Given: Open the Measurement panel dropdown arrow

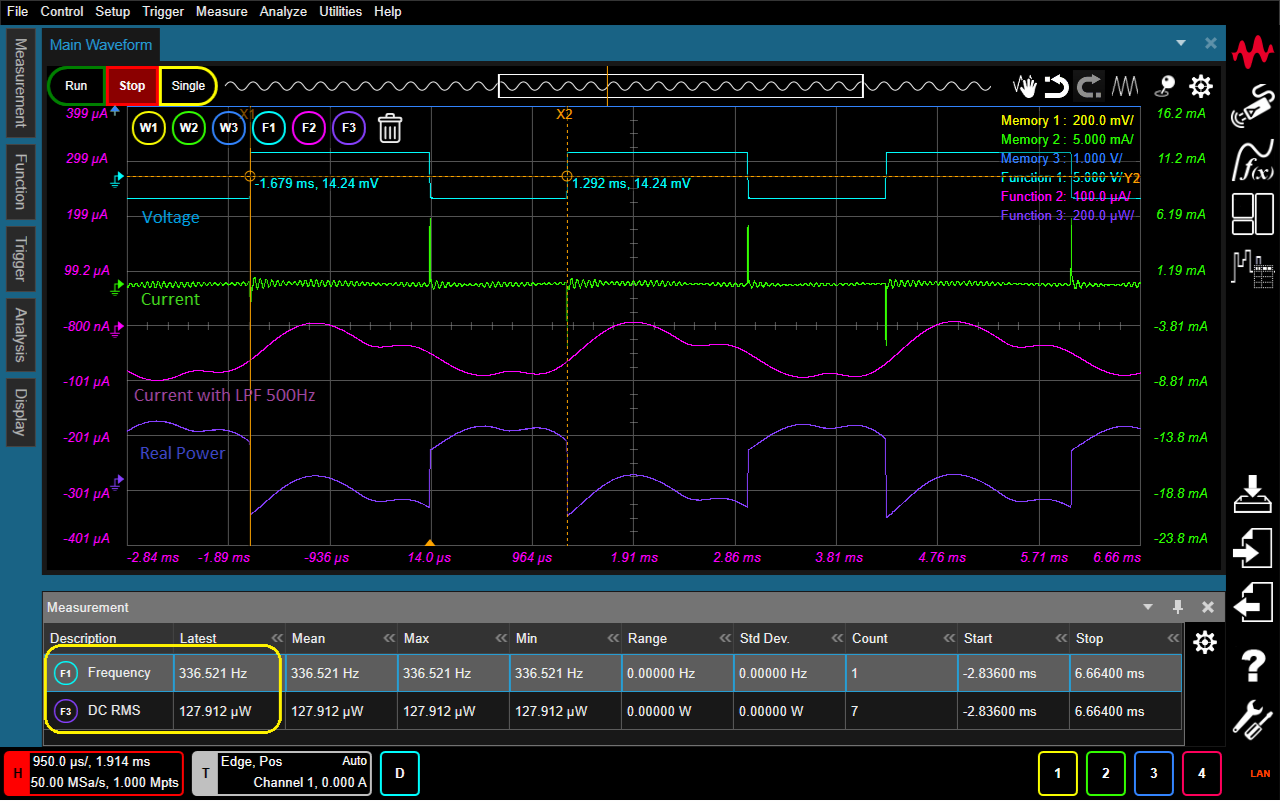Looking at the screenshot, I should [x=1148, y=607].
